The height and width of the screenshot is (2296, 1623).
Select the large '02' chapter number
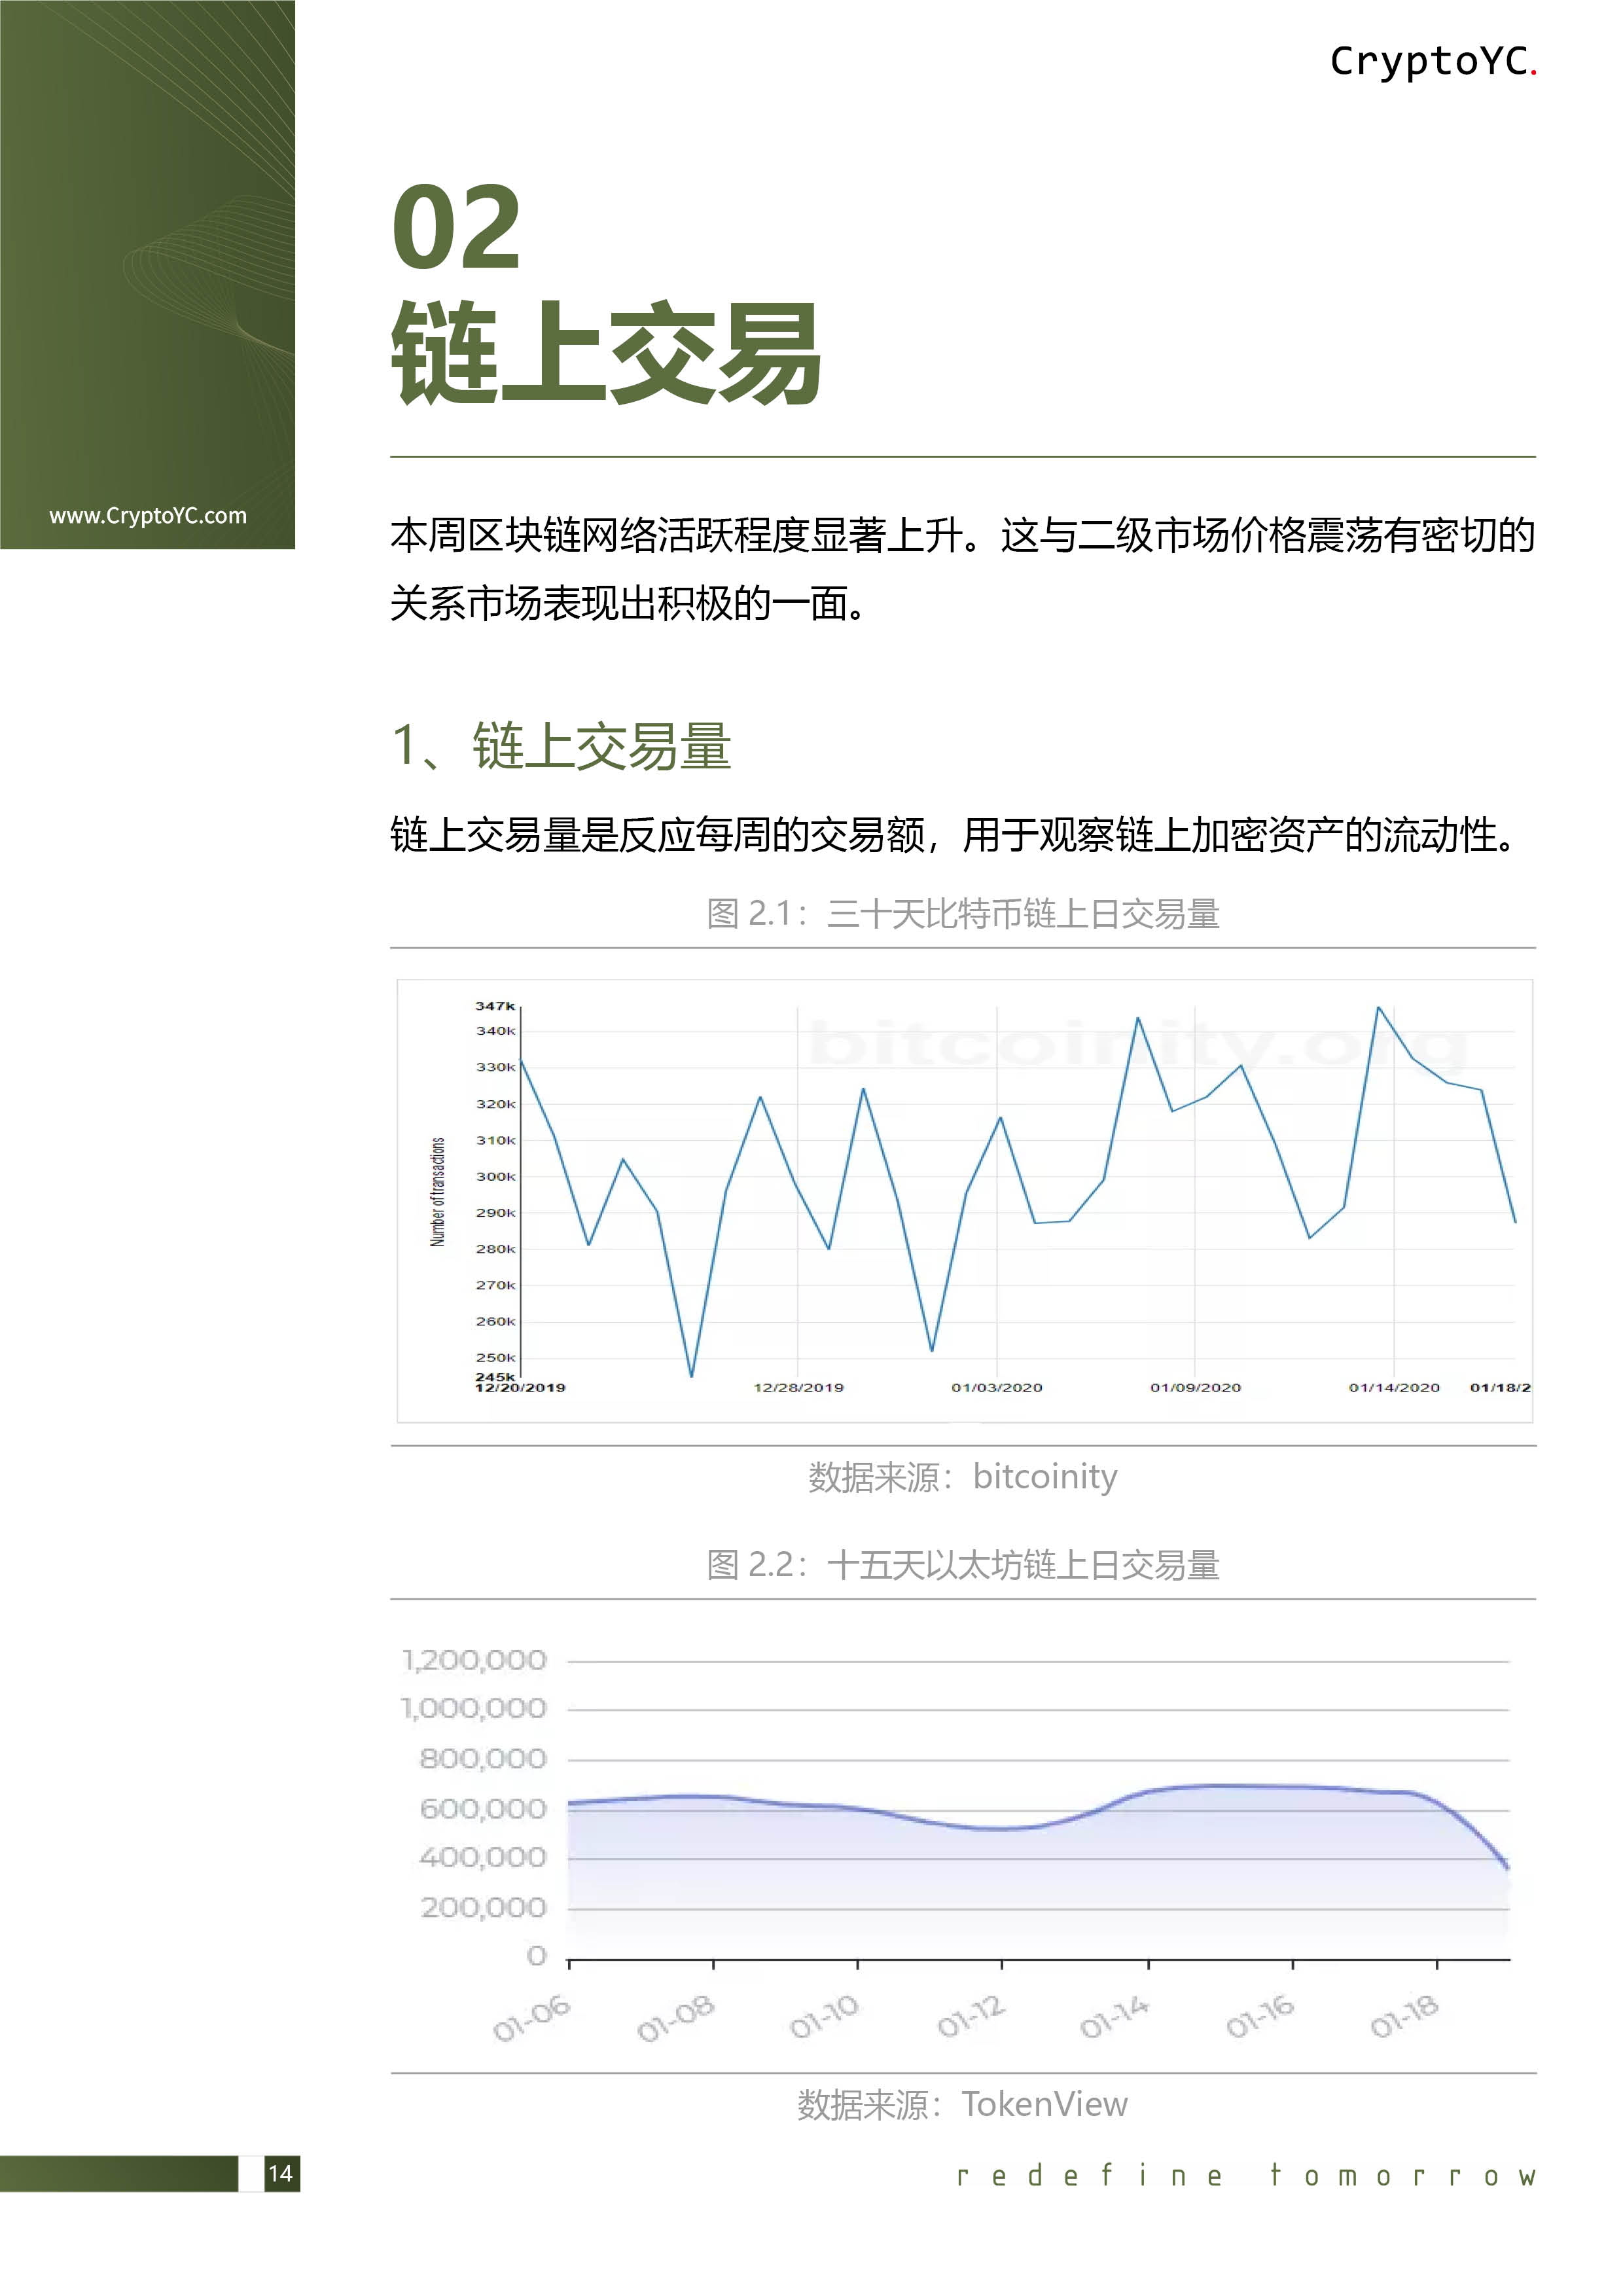point(456,228)
